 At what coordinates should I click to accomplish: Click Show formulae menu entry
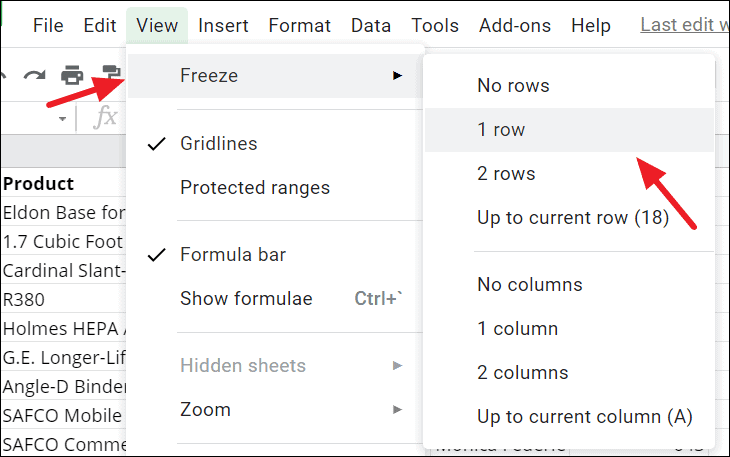246,299
